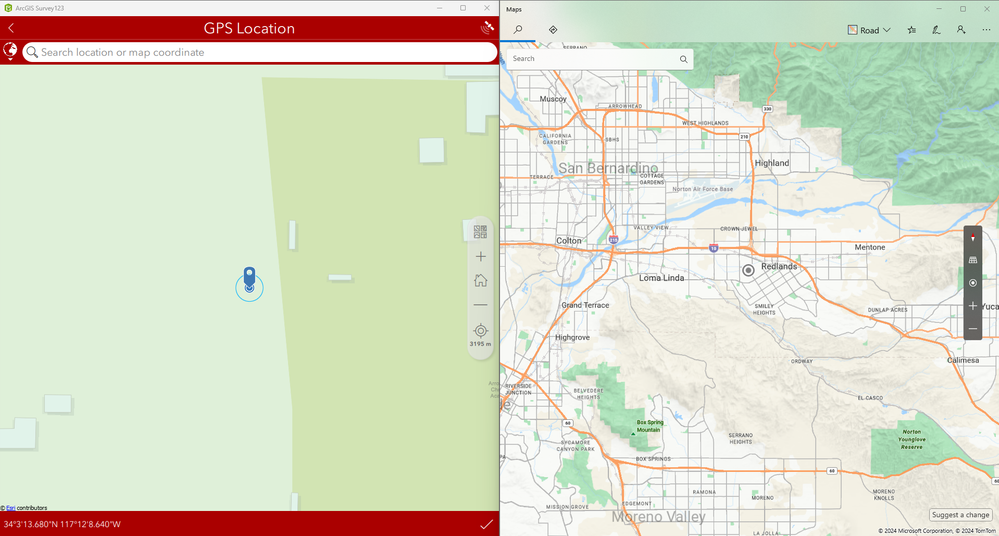Open the basemap gallery grid icon in Survey123
Viewport: 999px width, 536px height.
480,231
